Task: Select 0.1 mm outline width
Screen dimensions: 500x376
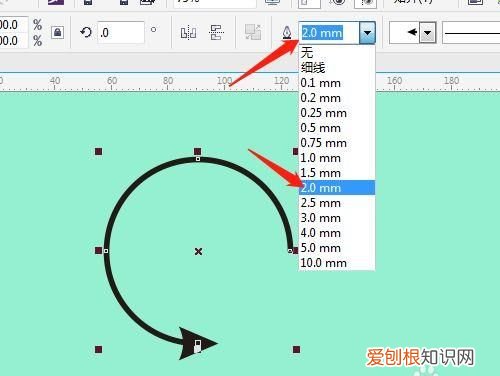Action: pyautogui.click(x=337, y=83)
